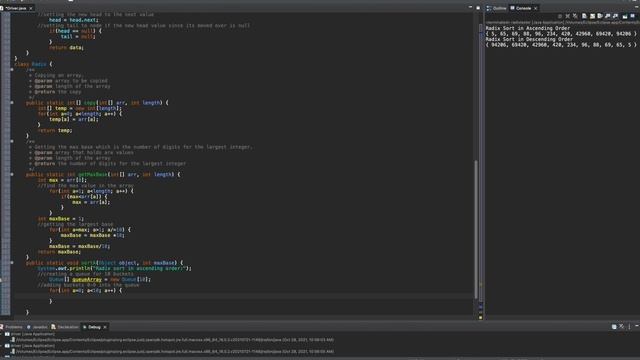The width and height of the screenshot is (640, 360).
Task: Close the Console tab
Action: point(536,8)
